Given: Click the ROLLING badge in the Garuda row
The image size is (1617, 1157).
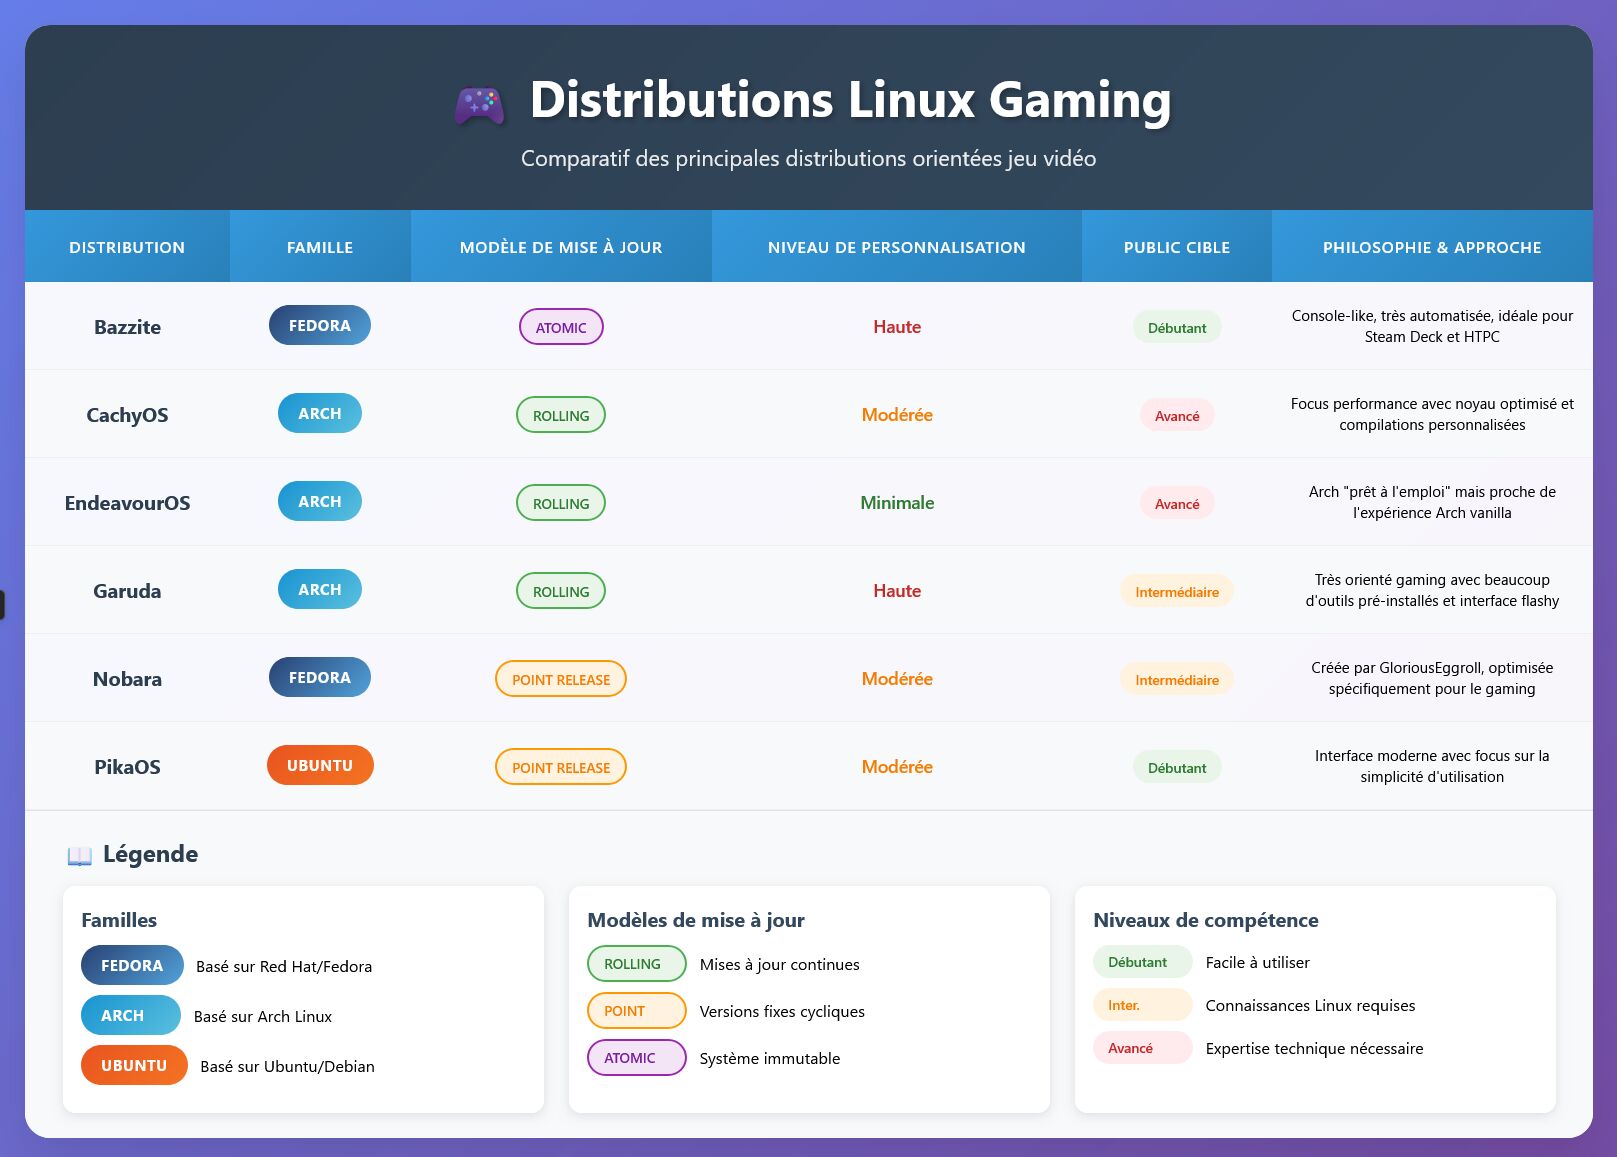Looking at the screenshot, I should (561, 592).
